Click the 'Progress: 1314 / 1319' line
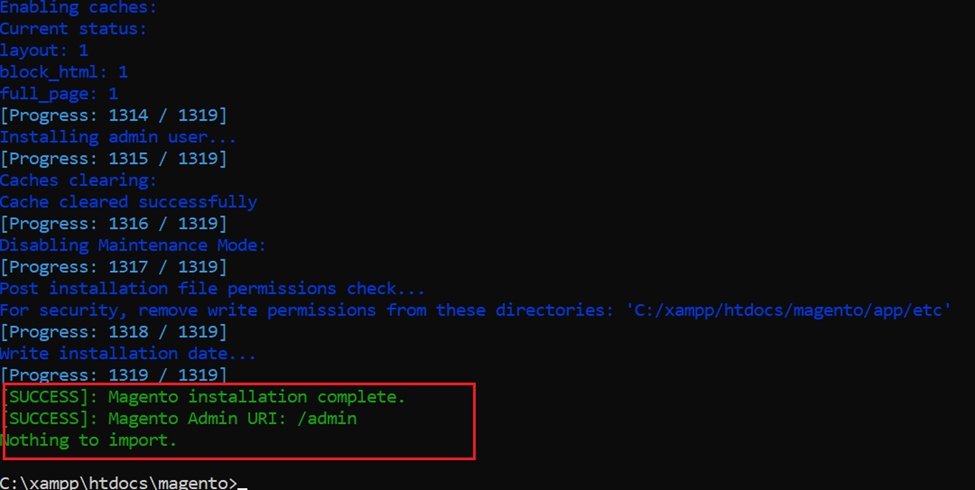This screenshot has height=490, width=975. coord(114,115)
